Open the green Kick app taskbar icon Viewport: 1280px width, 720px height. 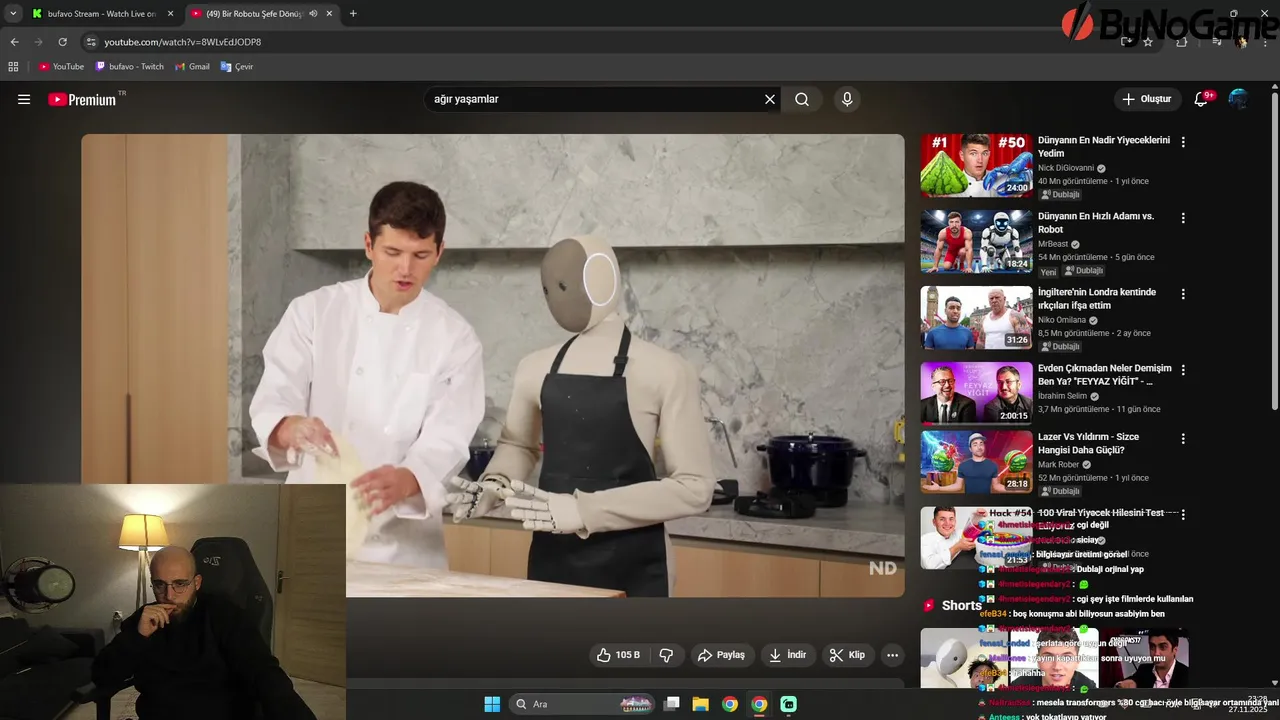click(788, 704)
